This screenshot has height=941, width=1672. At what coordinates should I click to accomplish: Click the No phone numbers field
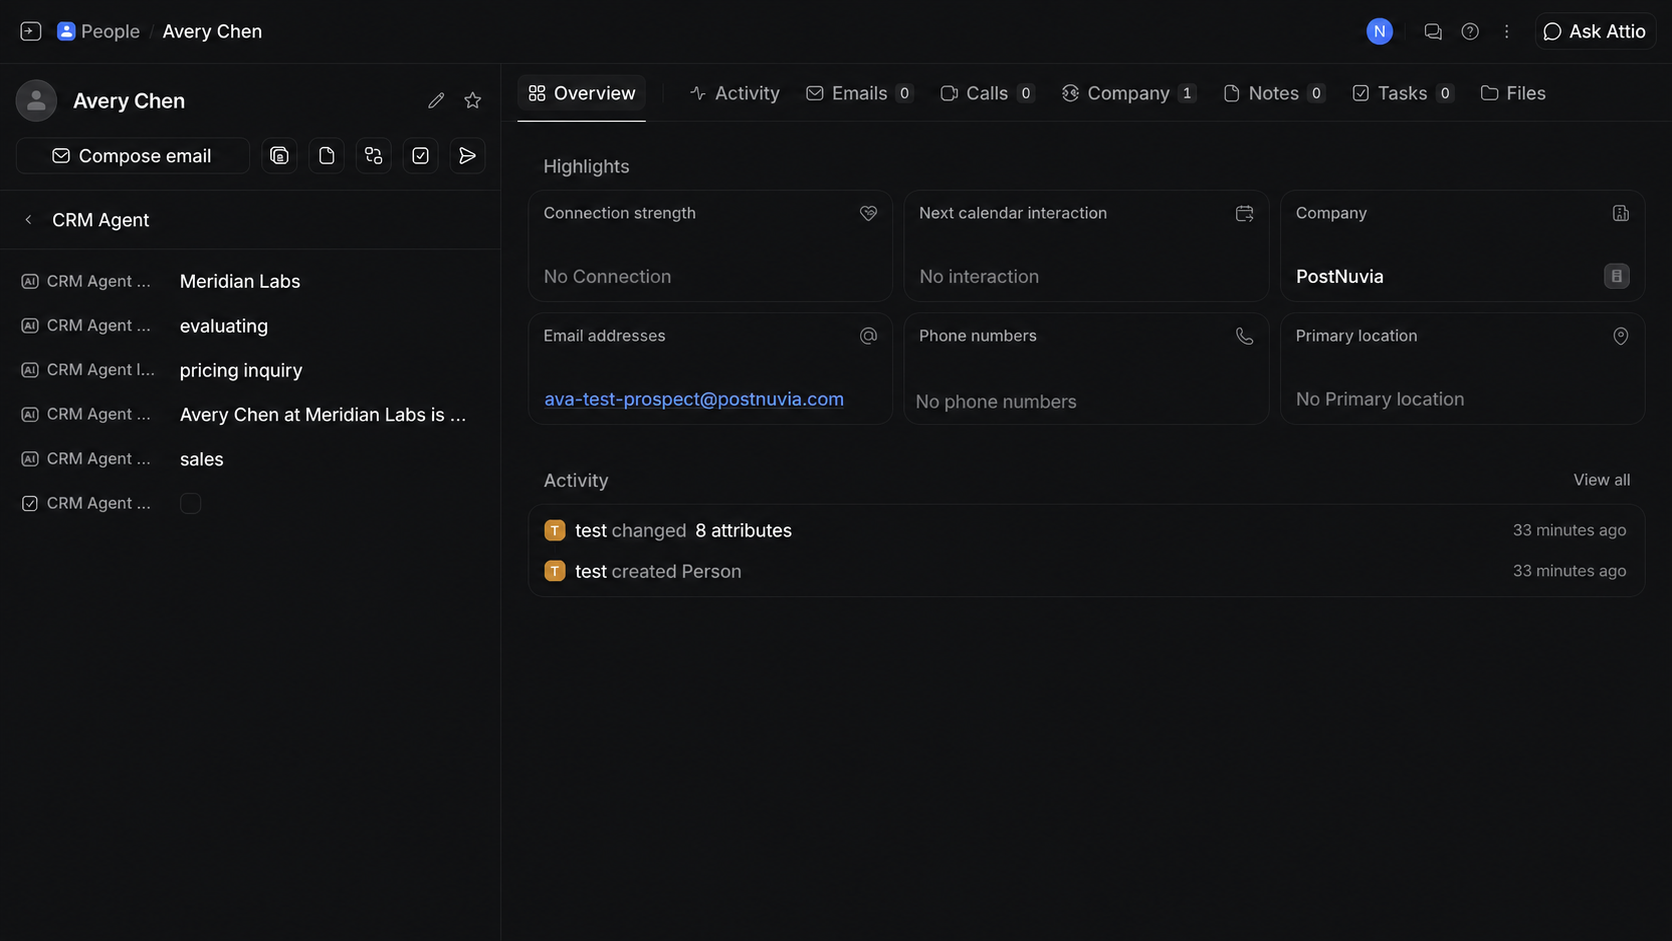(996, 401)
